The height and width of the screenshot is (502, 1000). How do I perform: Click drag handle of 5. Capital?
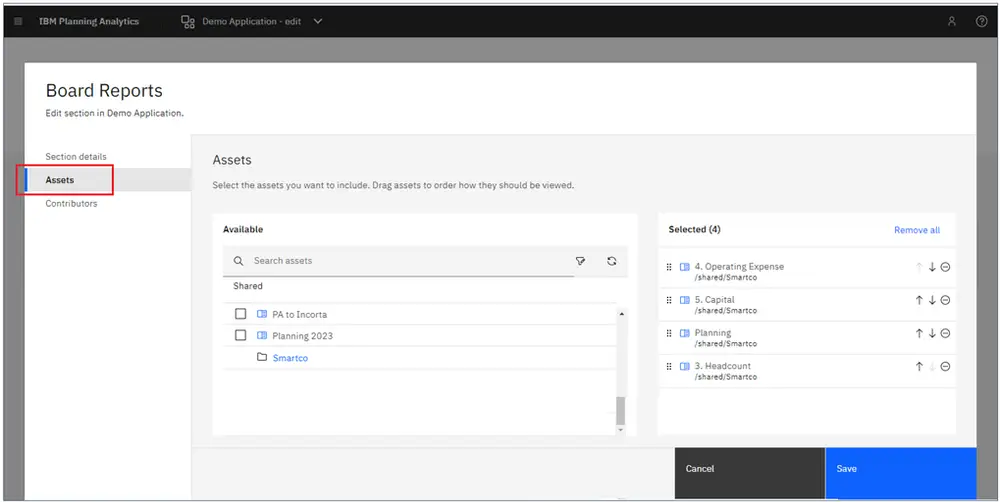point(668,300)
